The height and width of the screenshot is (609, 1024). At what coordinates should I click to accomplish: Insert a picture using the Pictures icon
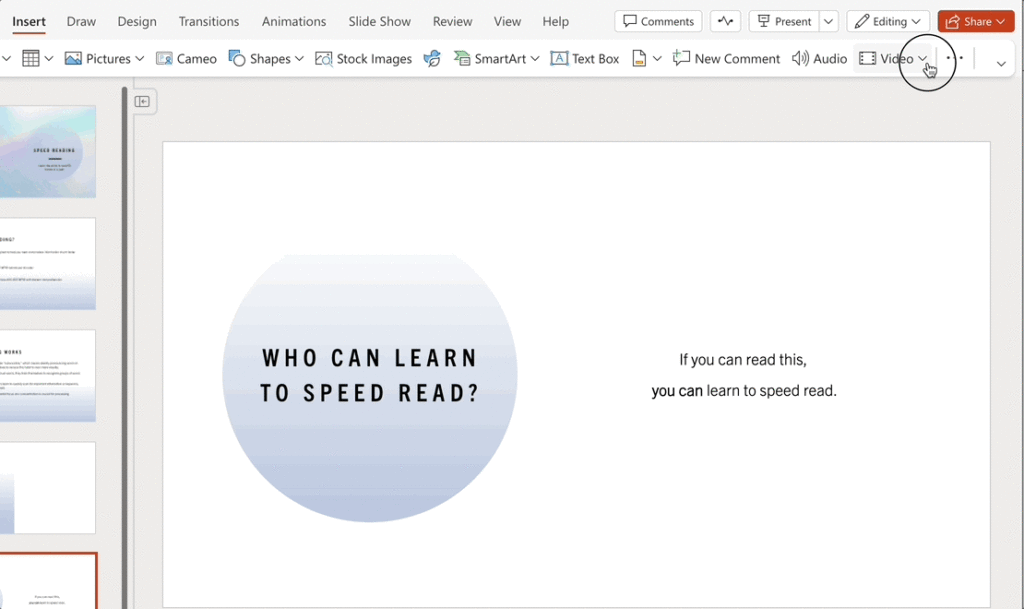pos(74,59)
